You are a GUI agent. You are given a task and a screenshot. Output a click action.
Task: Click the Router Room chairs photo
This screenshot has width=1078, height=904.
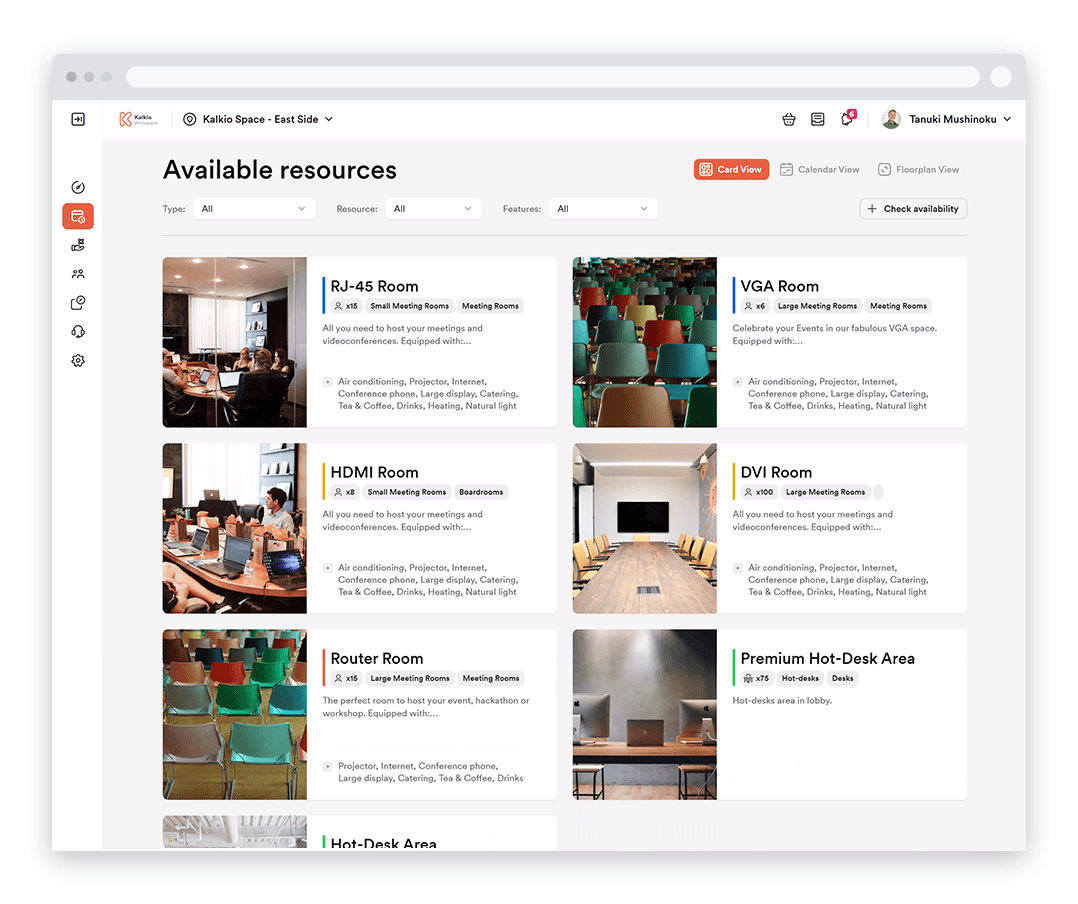pyautogui.click(x=234, y=715)
